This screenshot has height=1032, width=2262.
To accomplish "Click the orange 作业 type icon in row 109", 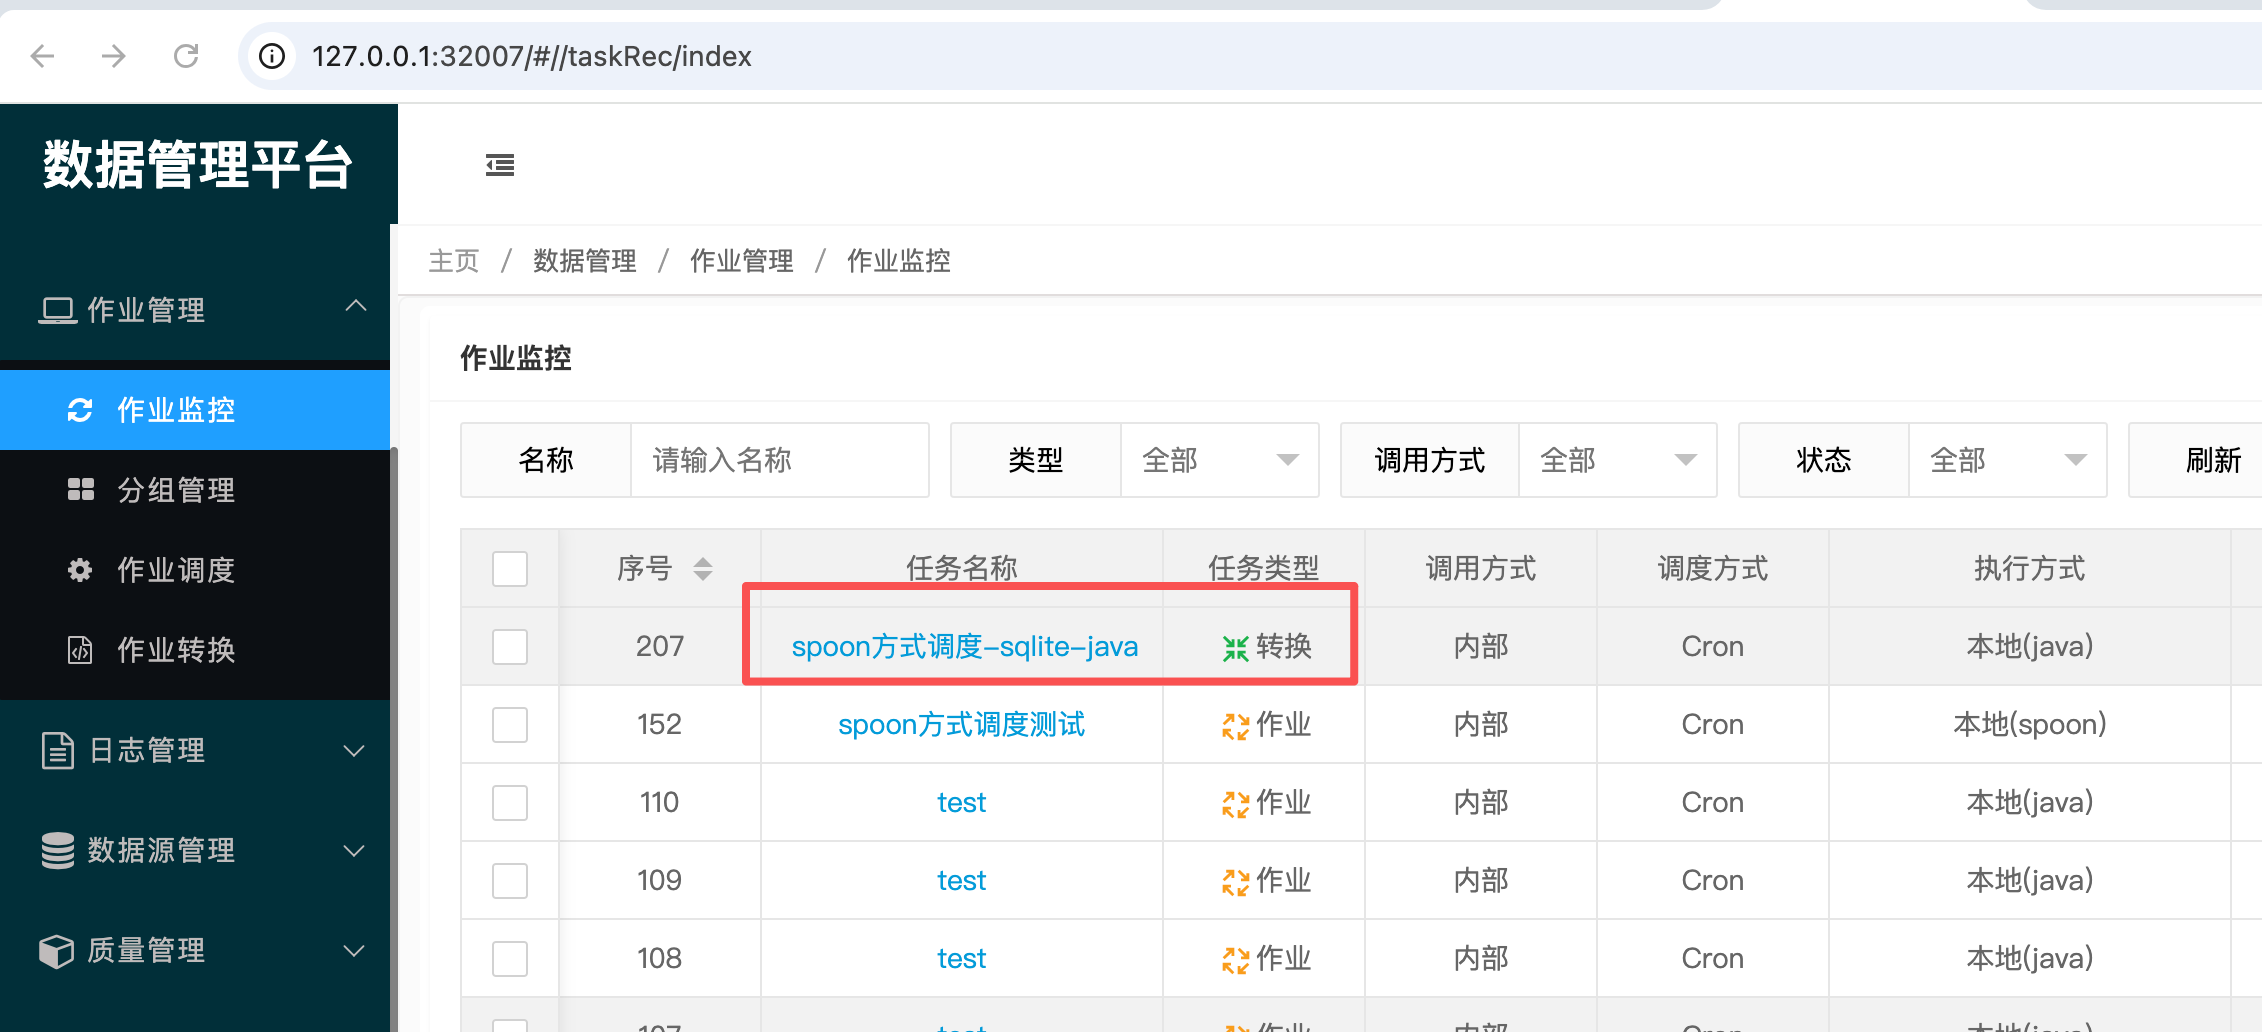I will [1235, 882].
